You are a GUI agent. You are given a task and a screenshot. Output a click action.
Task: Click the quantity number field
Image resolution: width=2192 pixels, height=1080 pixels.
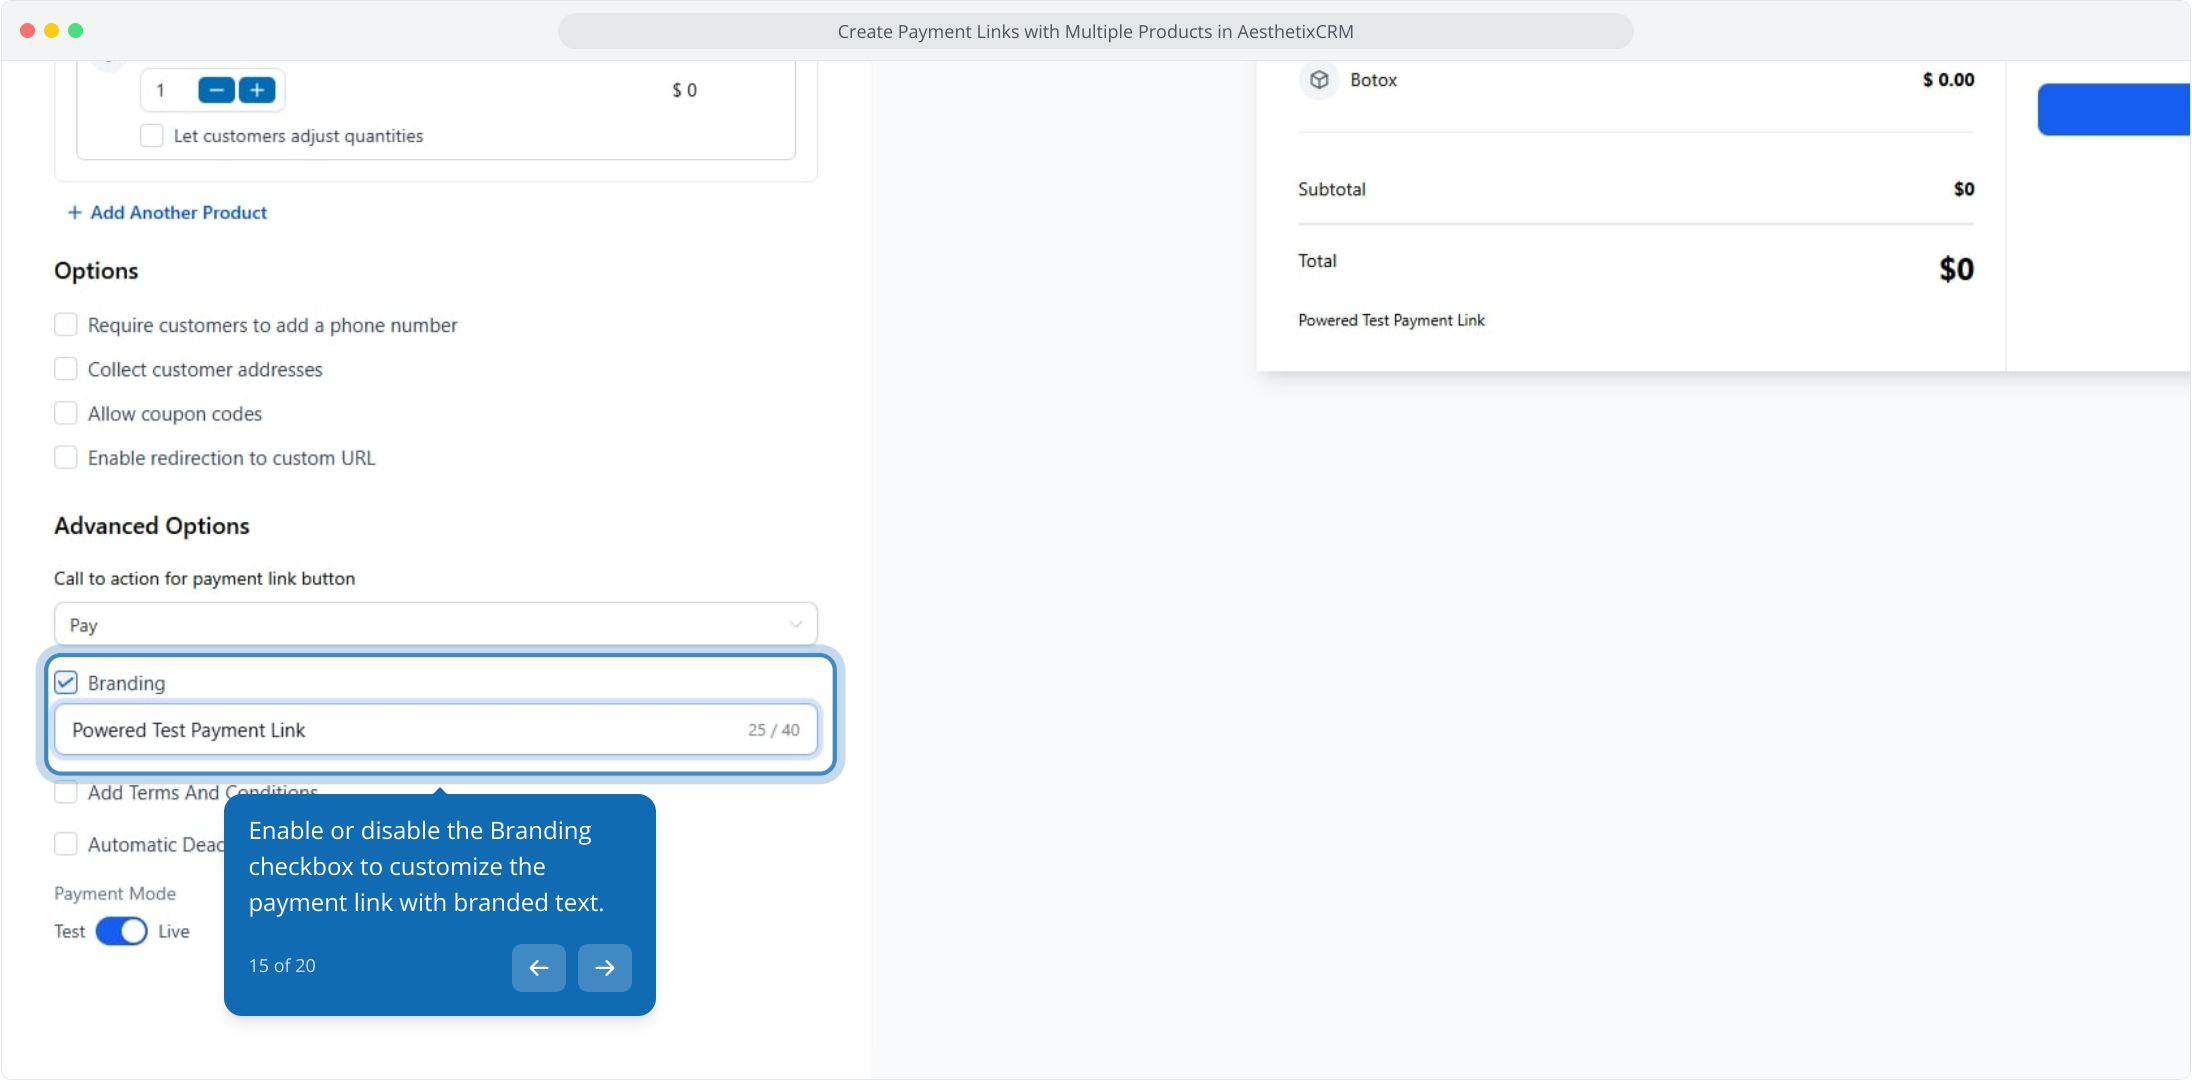coord(165,90)
